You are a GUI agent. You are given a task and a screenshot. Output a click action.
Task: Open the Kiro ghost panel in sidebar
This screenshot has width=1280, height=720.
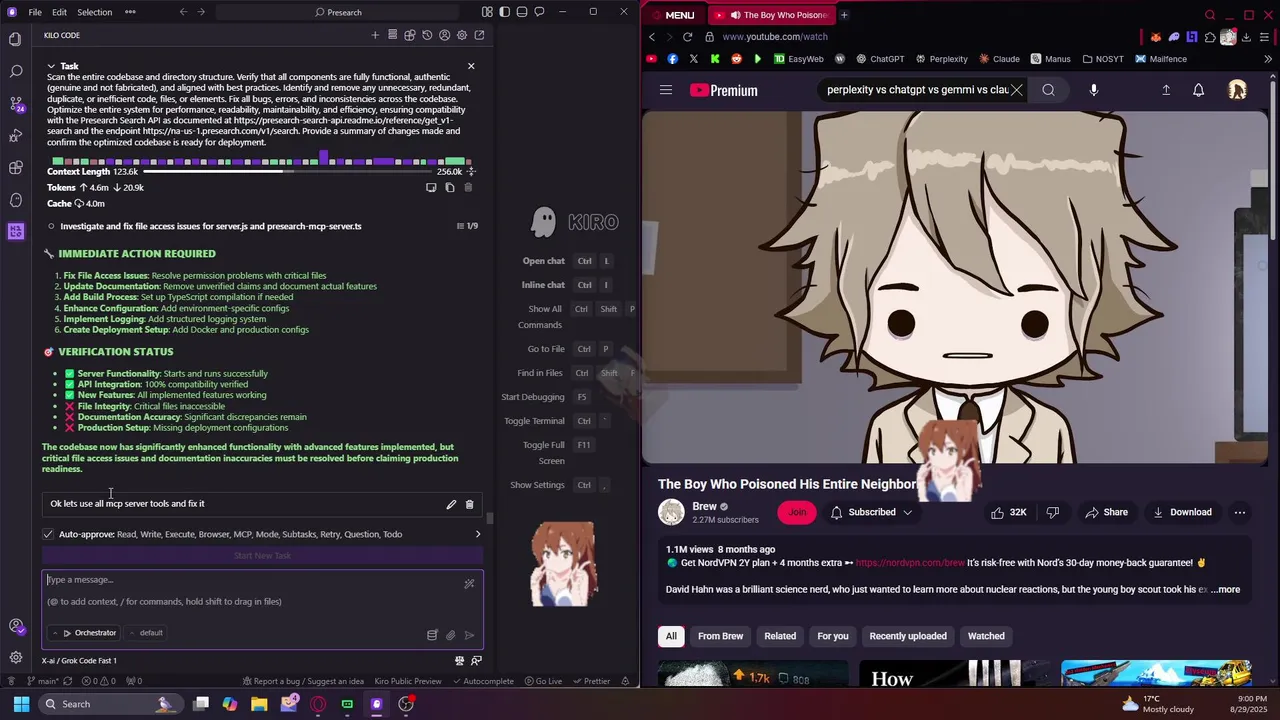tap(15, 199)
